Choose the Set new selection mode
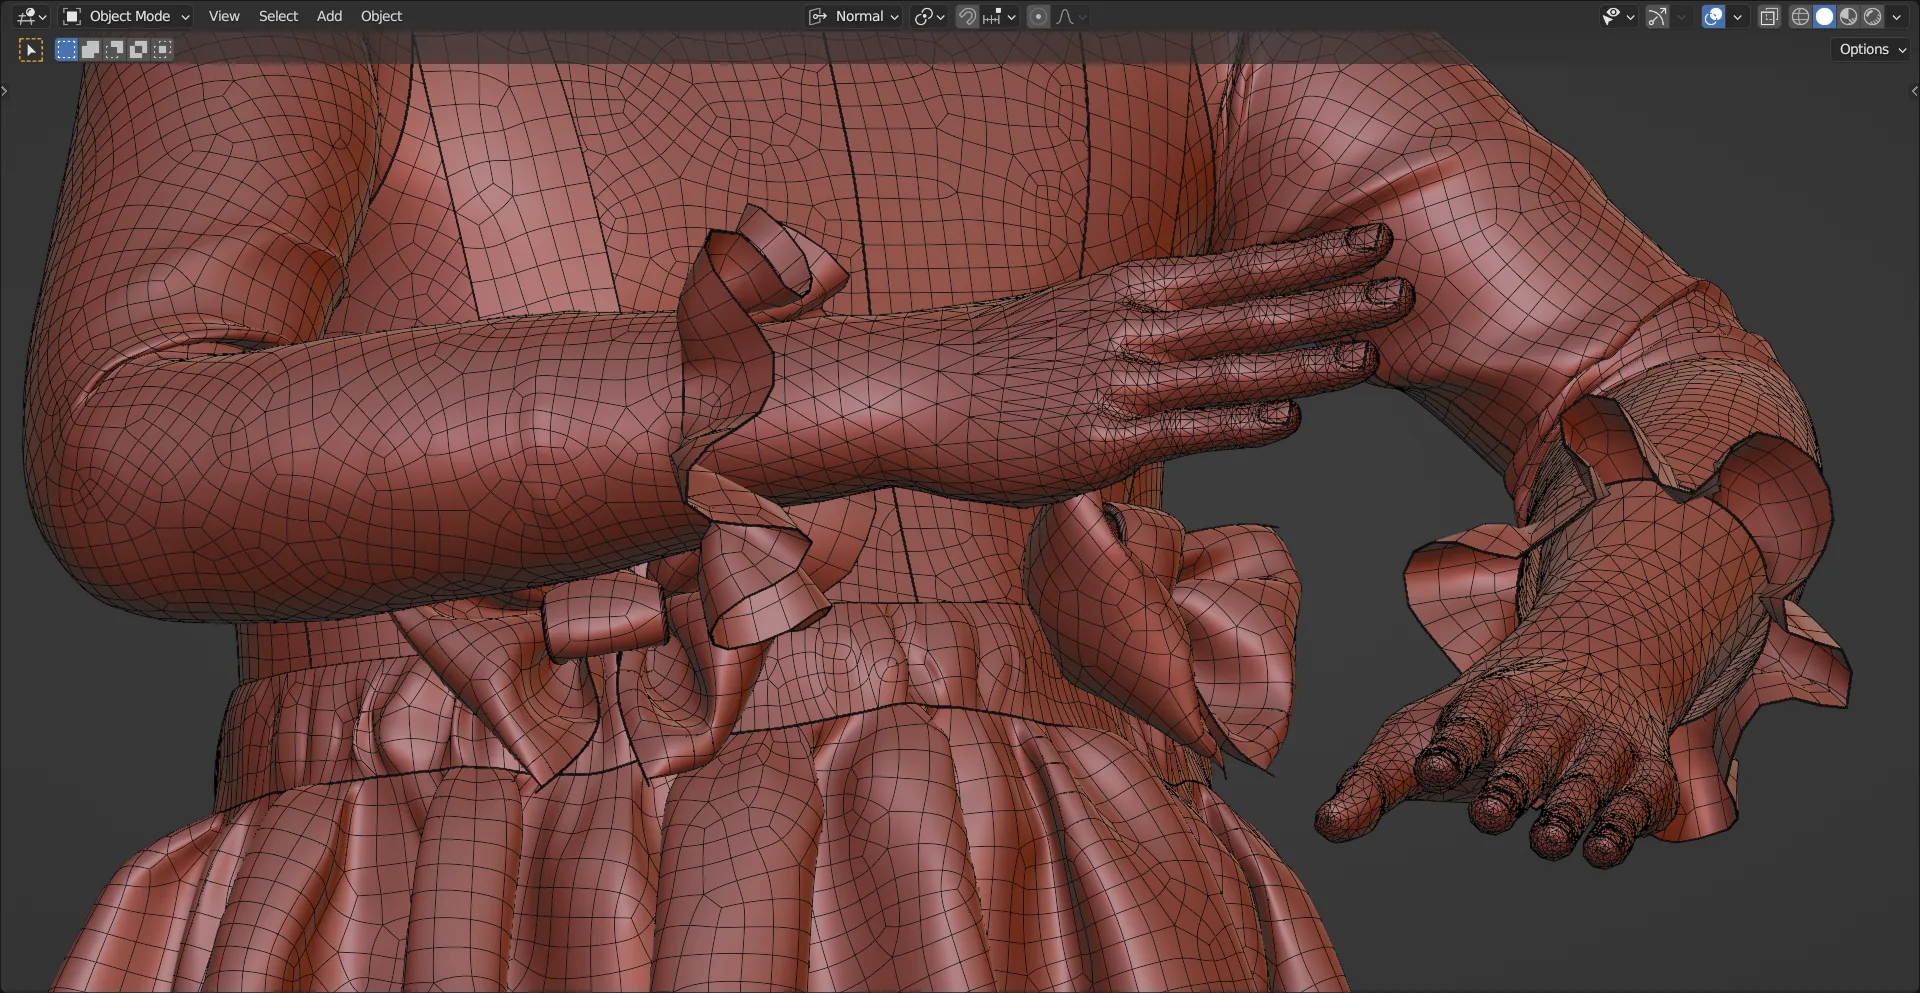The height and width of the screenshot is (993, 1920). pyautogui.click(x=66, y=49)
